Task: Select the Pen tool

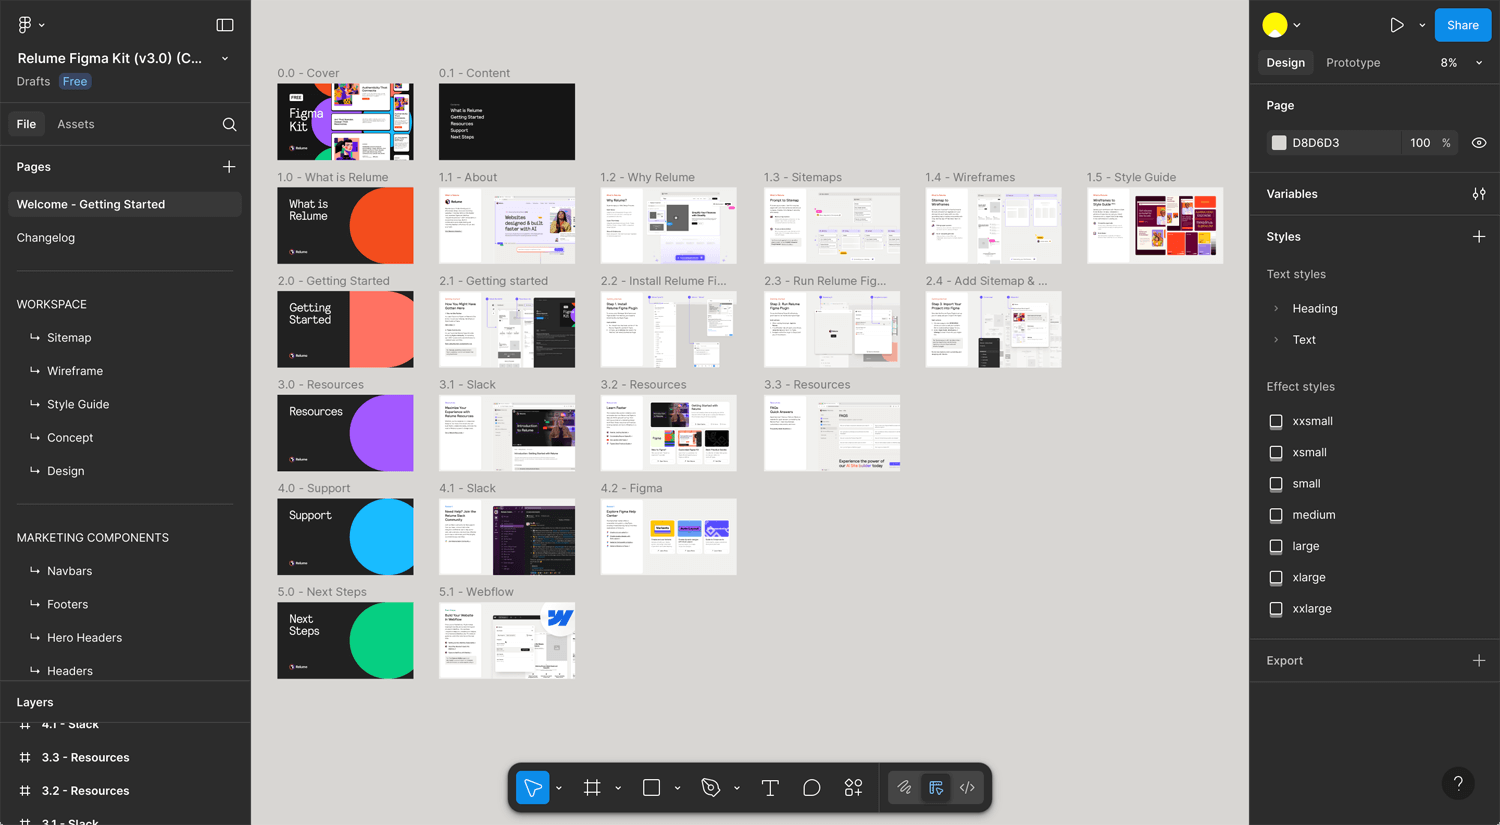Action: tap(711, 788)
